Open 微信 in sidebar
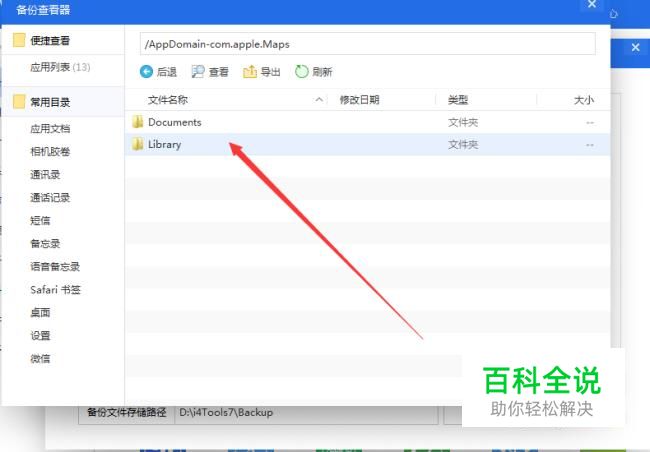 [40, 358]
